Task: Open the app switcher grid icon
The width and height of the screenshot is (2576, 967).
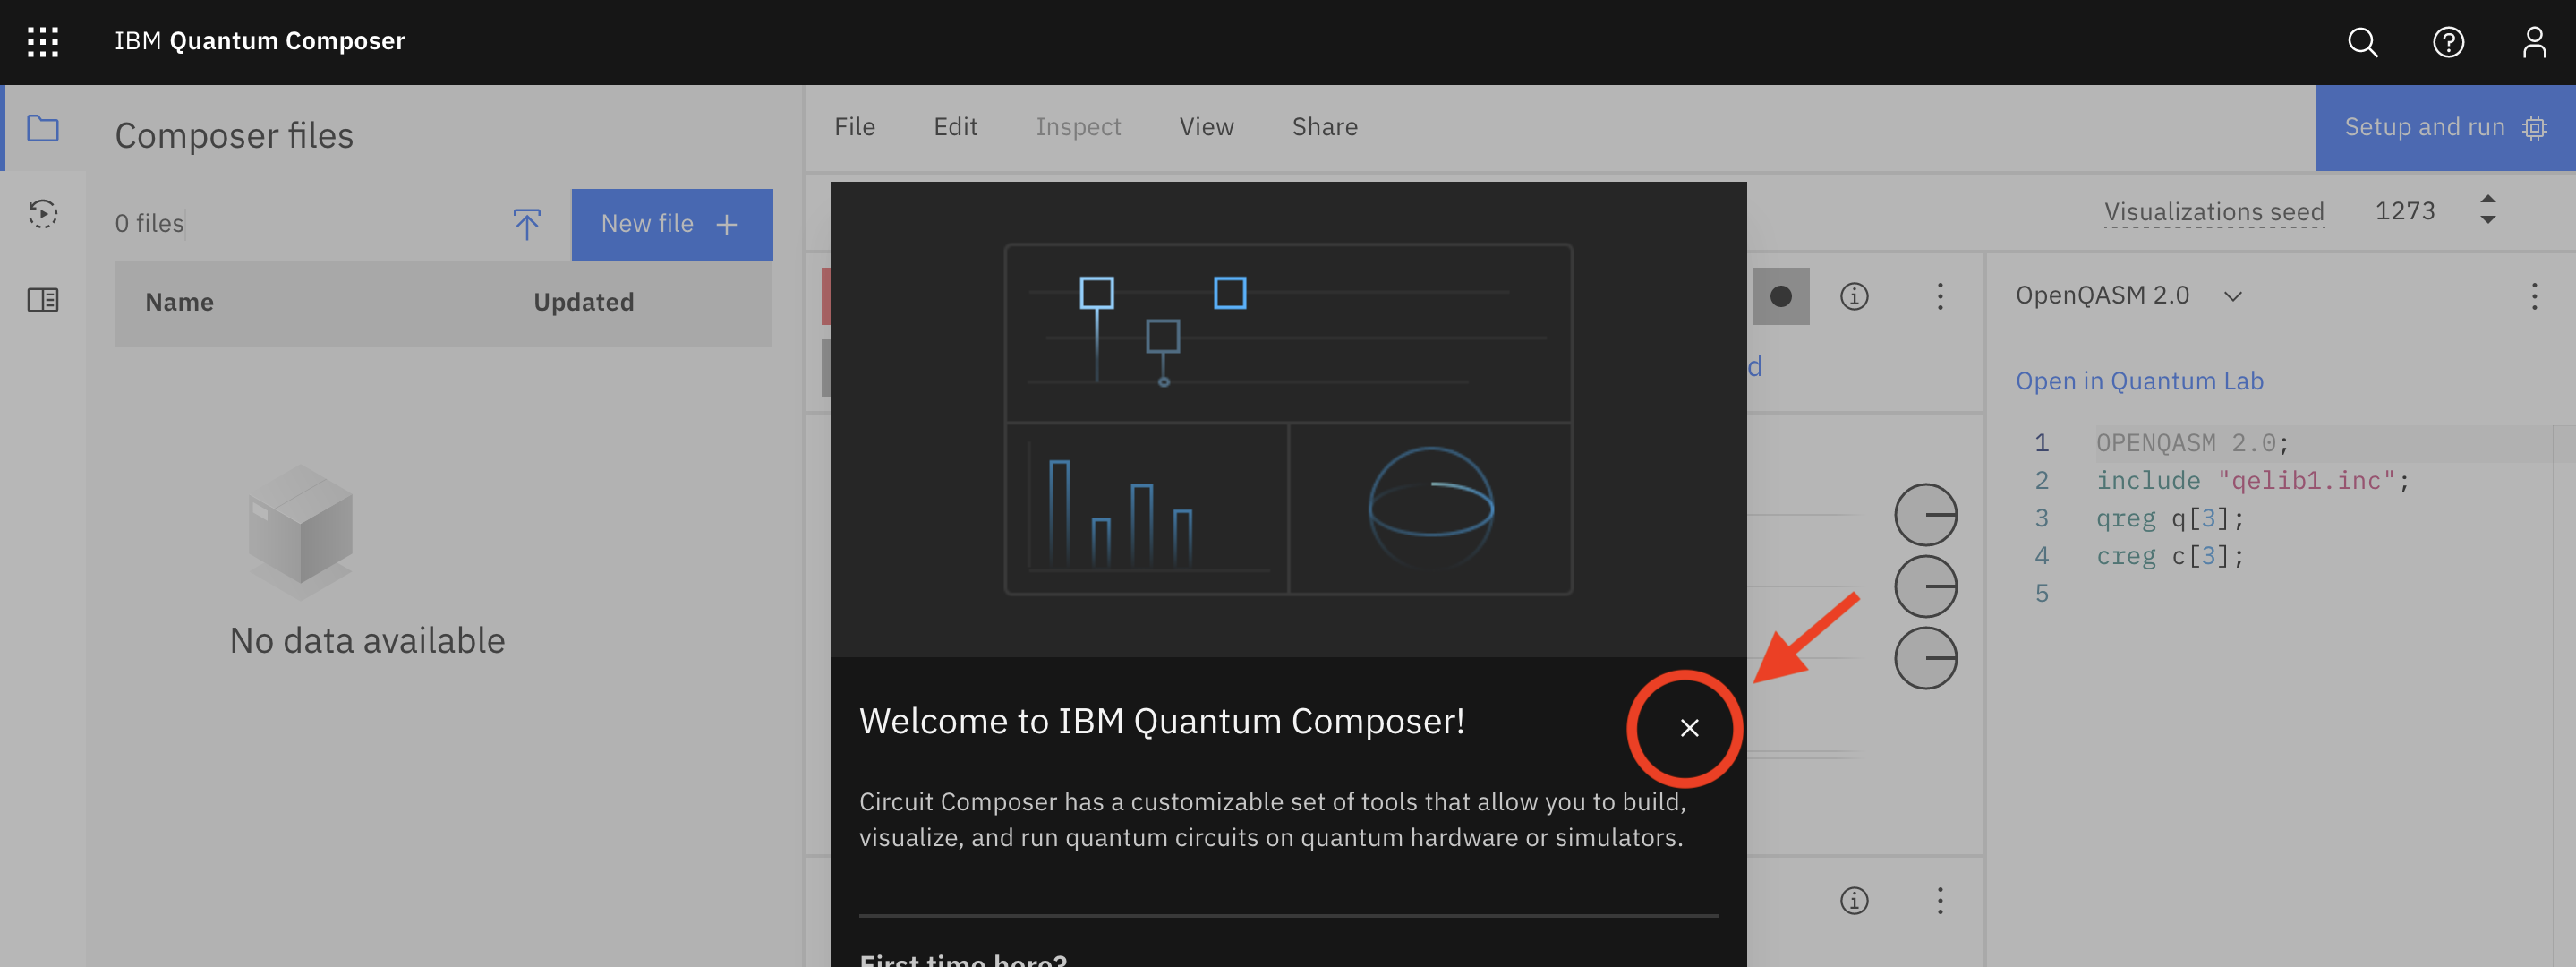Action: 43,42
